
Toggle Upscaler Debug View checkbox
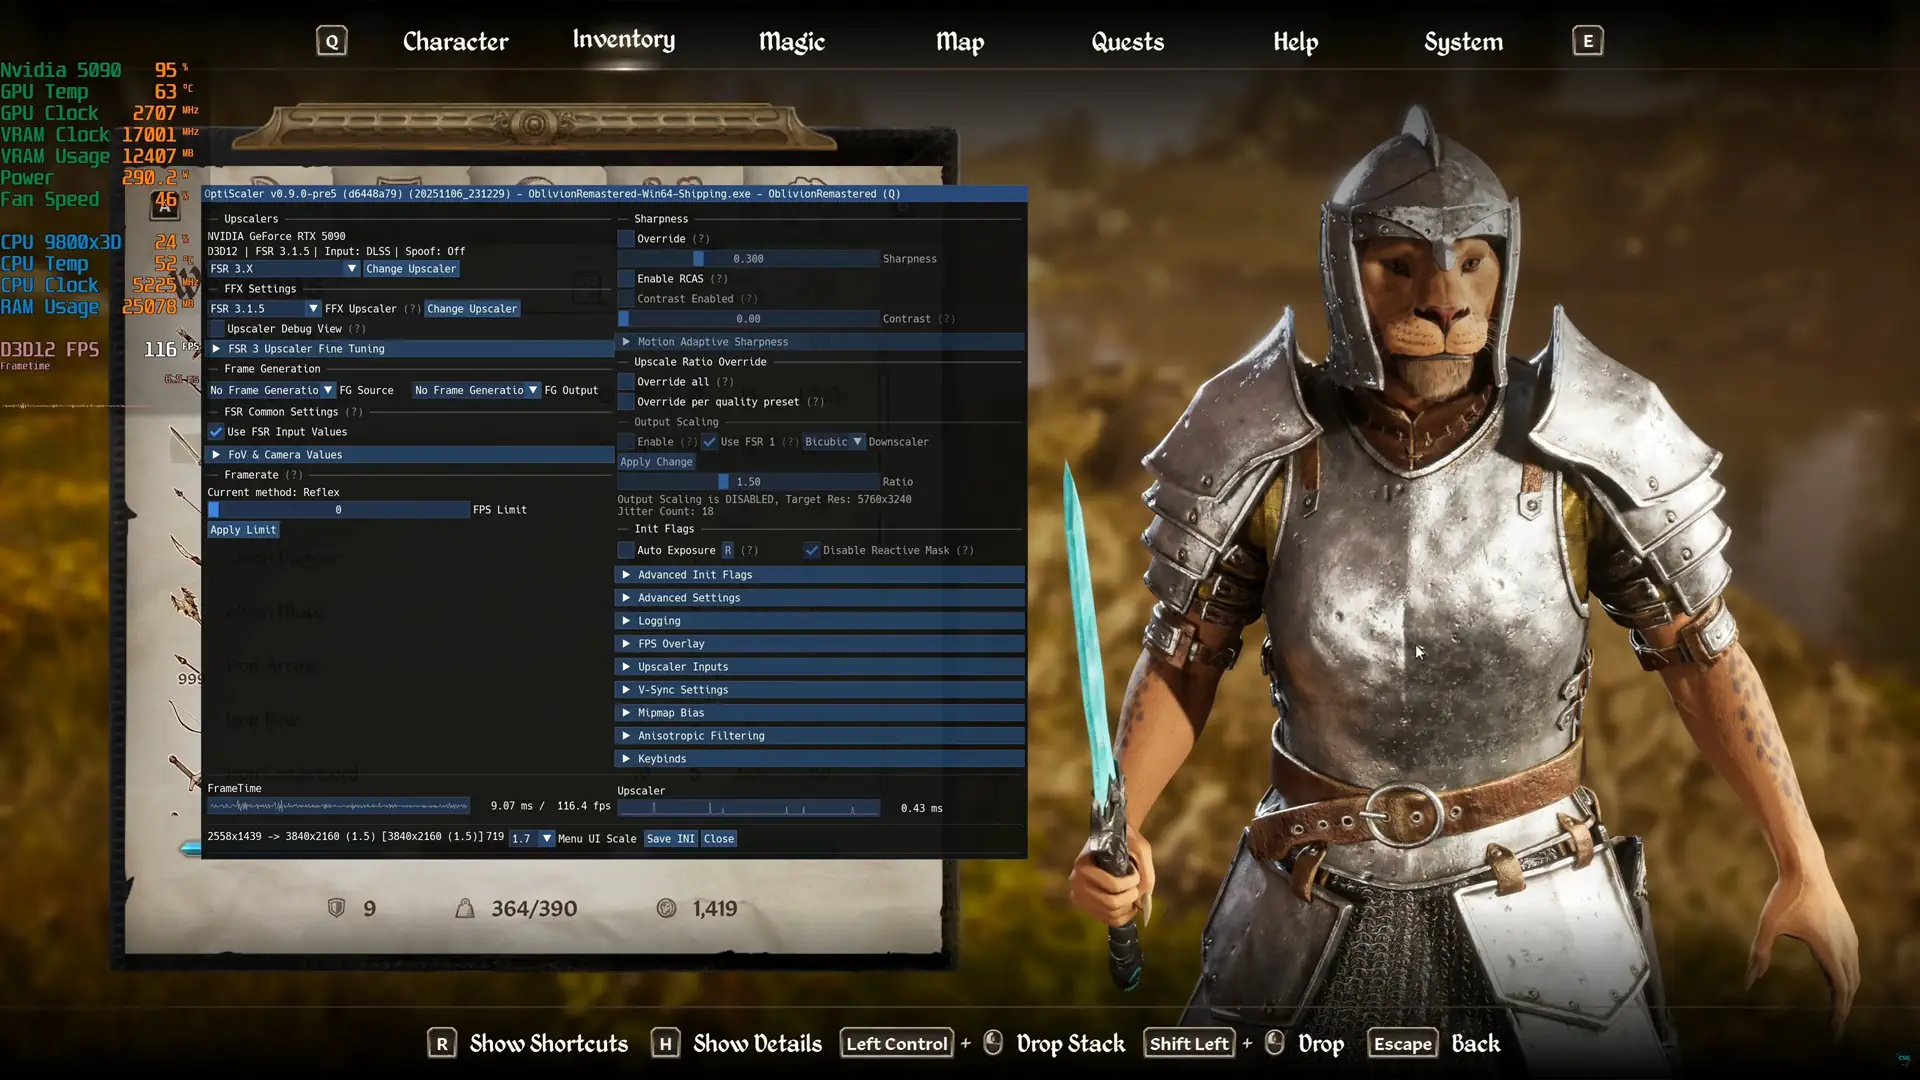[x=216, y=329]
